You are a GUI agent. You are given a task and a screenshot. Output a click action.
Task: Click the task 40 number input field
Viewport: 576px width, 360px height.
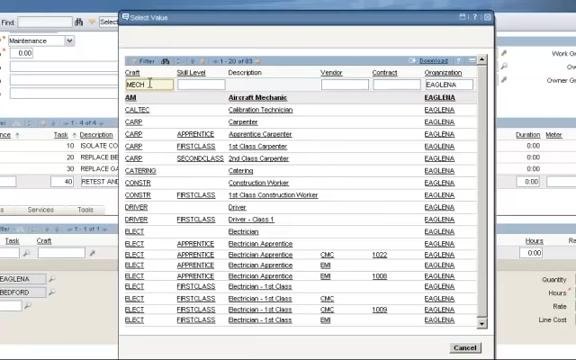click(62, 181)
